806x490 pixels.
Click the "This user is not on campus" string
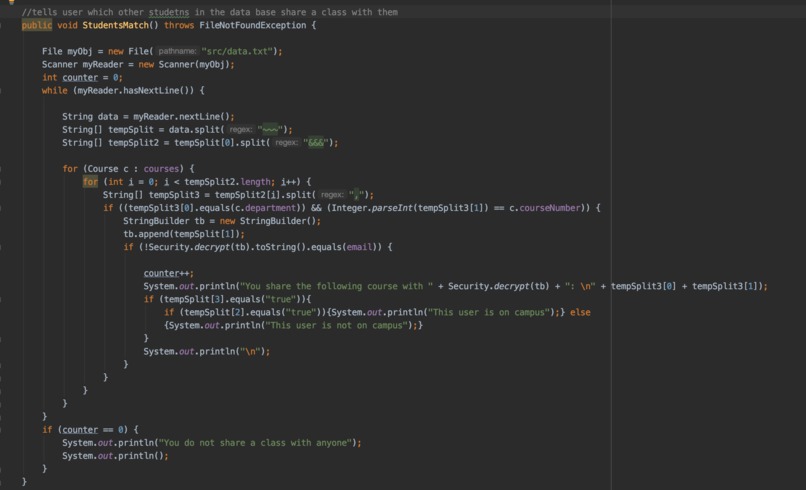pos(337,325)
